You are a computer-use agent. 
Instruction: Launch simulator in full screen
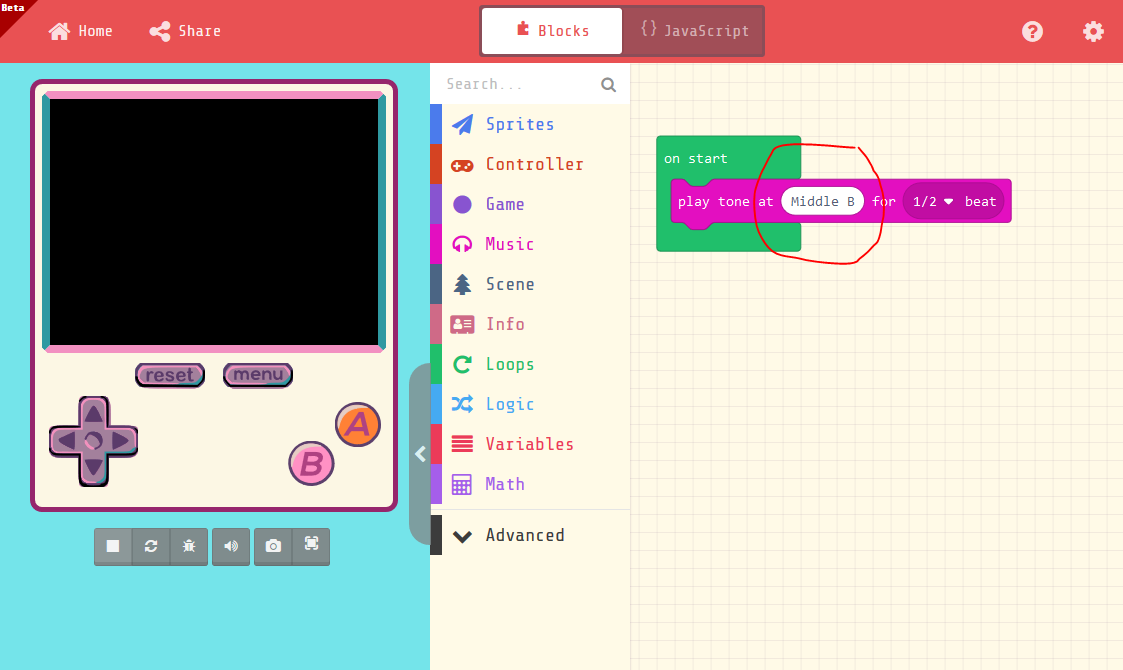coord(311,547)
